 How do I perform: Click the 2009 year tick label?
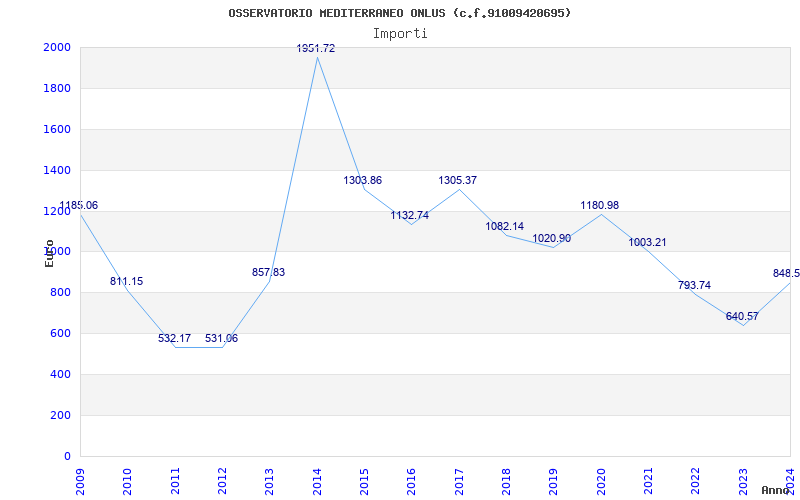(x=80, y=482)
